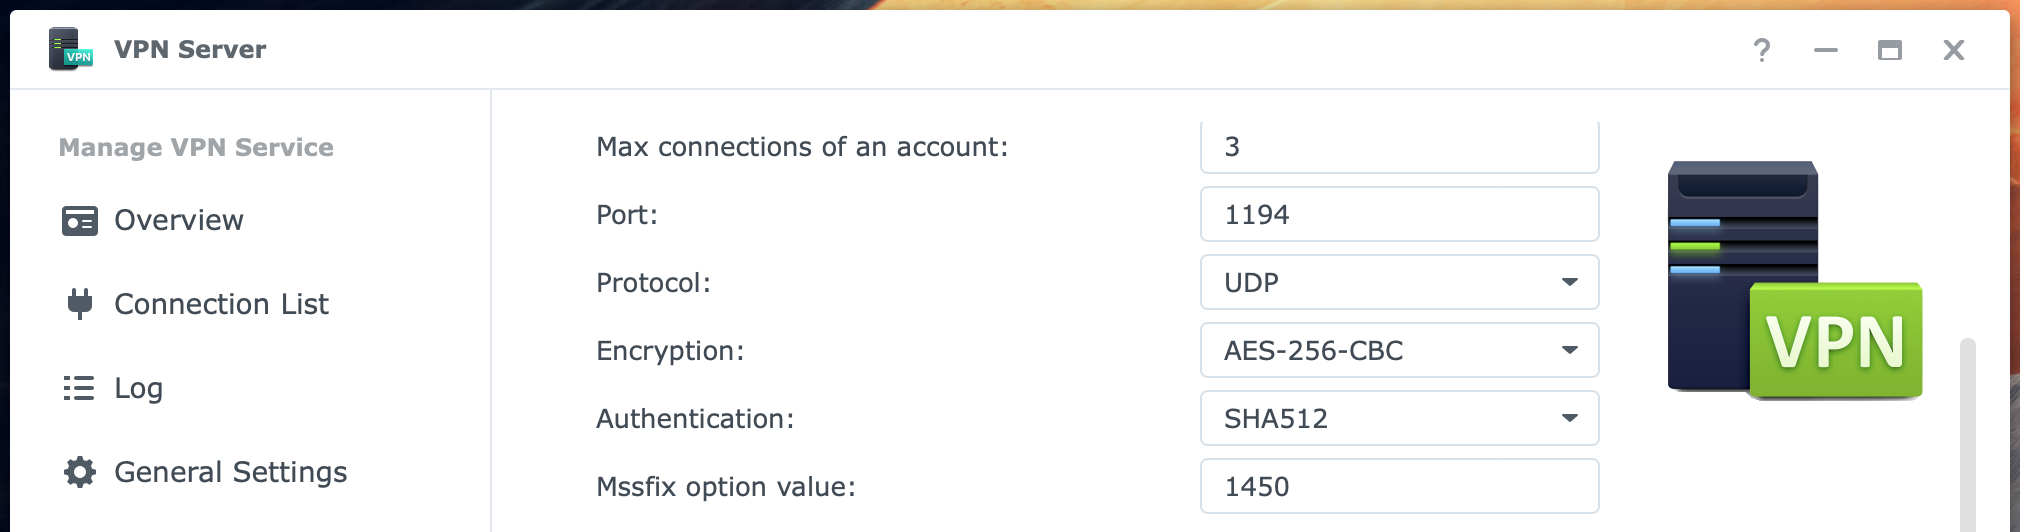Open help via the question mark icon
The image size is (2020, 532).
[x=1762, y=50]
